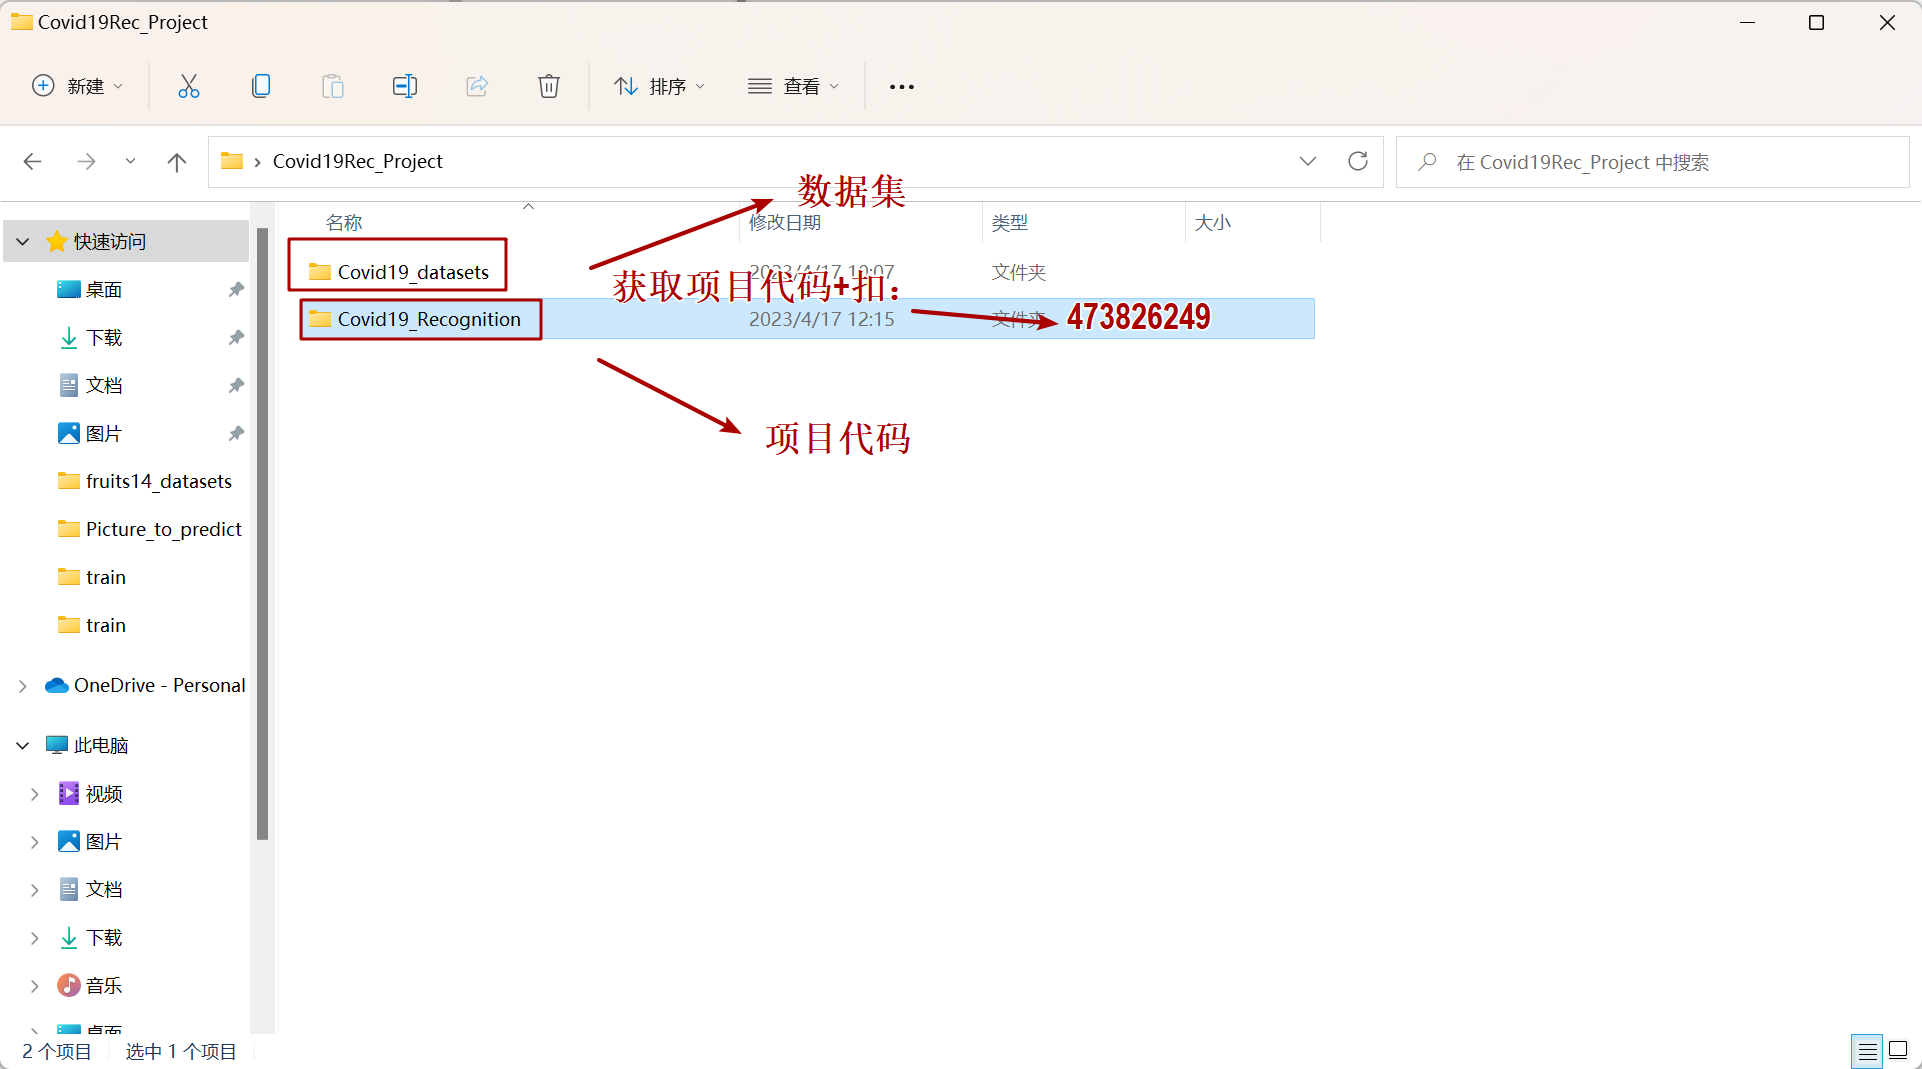Viewport: 1922px width, 1069px height.
Task: Click the Copy icon in toolbar
Action: (261, 86)
